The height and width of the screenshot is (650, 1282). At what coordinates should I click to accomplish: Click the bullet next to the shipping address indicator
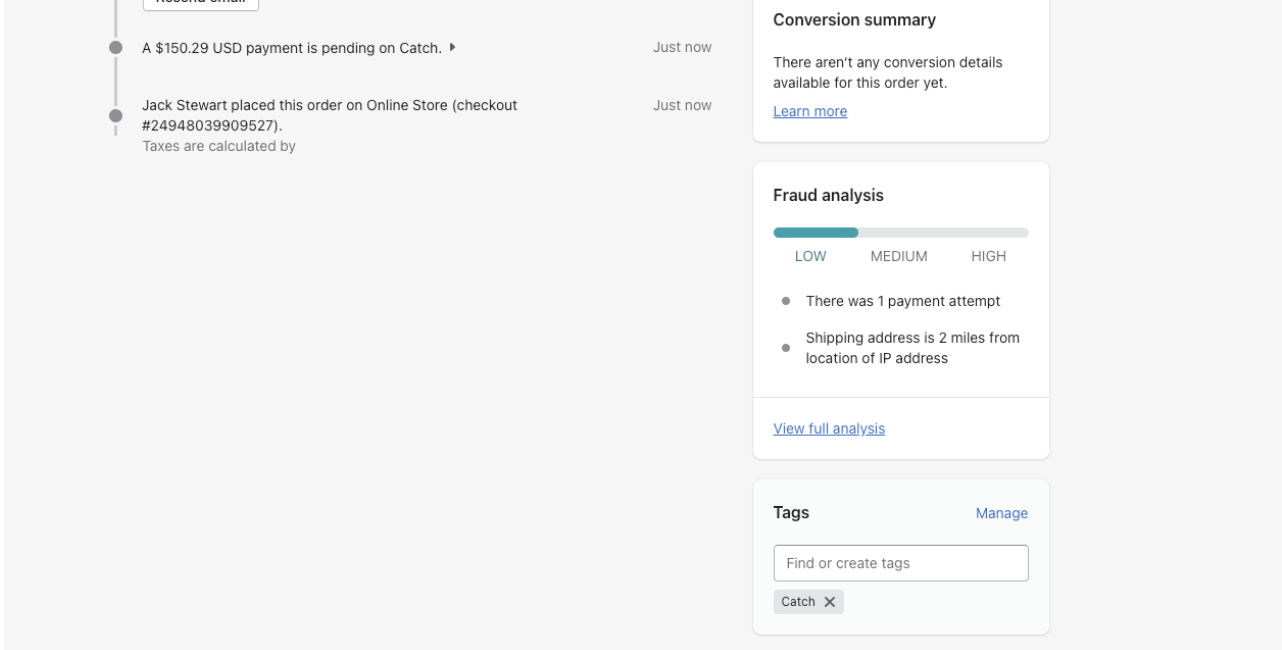pyautogui.click(x=786, y=348)
